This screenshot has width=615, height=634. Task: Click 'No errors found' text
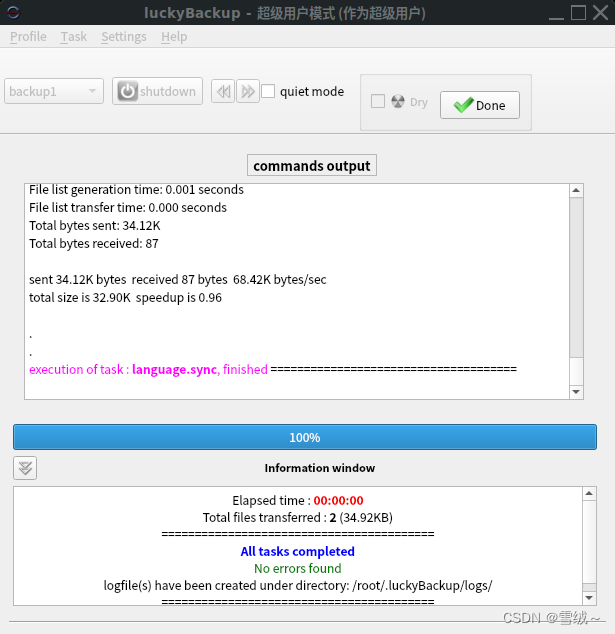coord(298,568)
